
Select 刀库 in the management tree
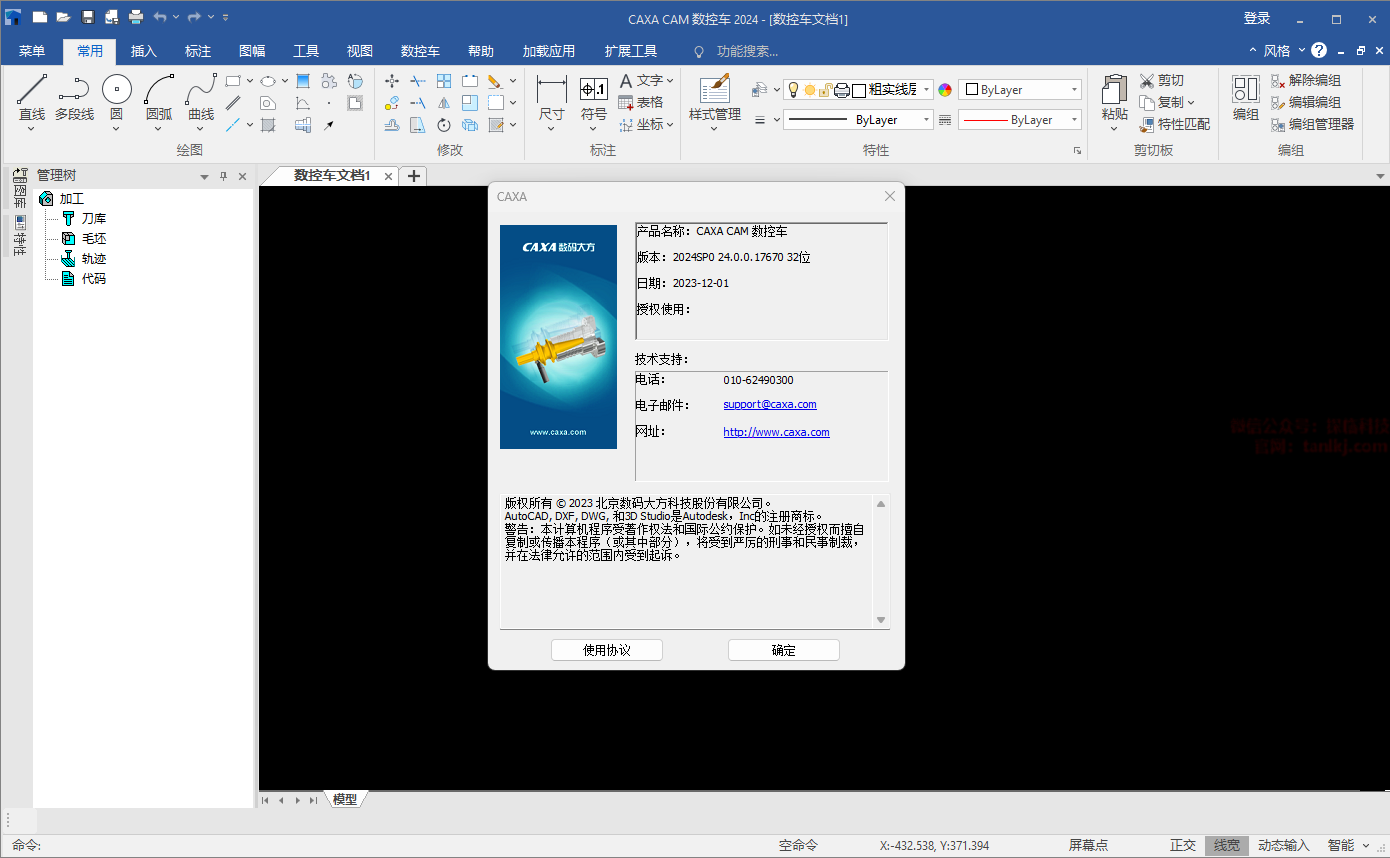(93, 218)
